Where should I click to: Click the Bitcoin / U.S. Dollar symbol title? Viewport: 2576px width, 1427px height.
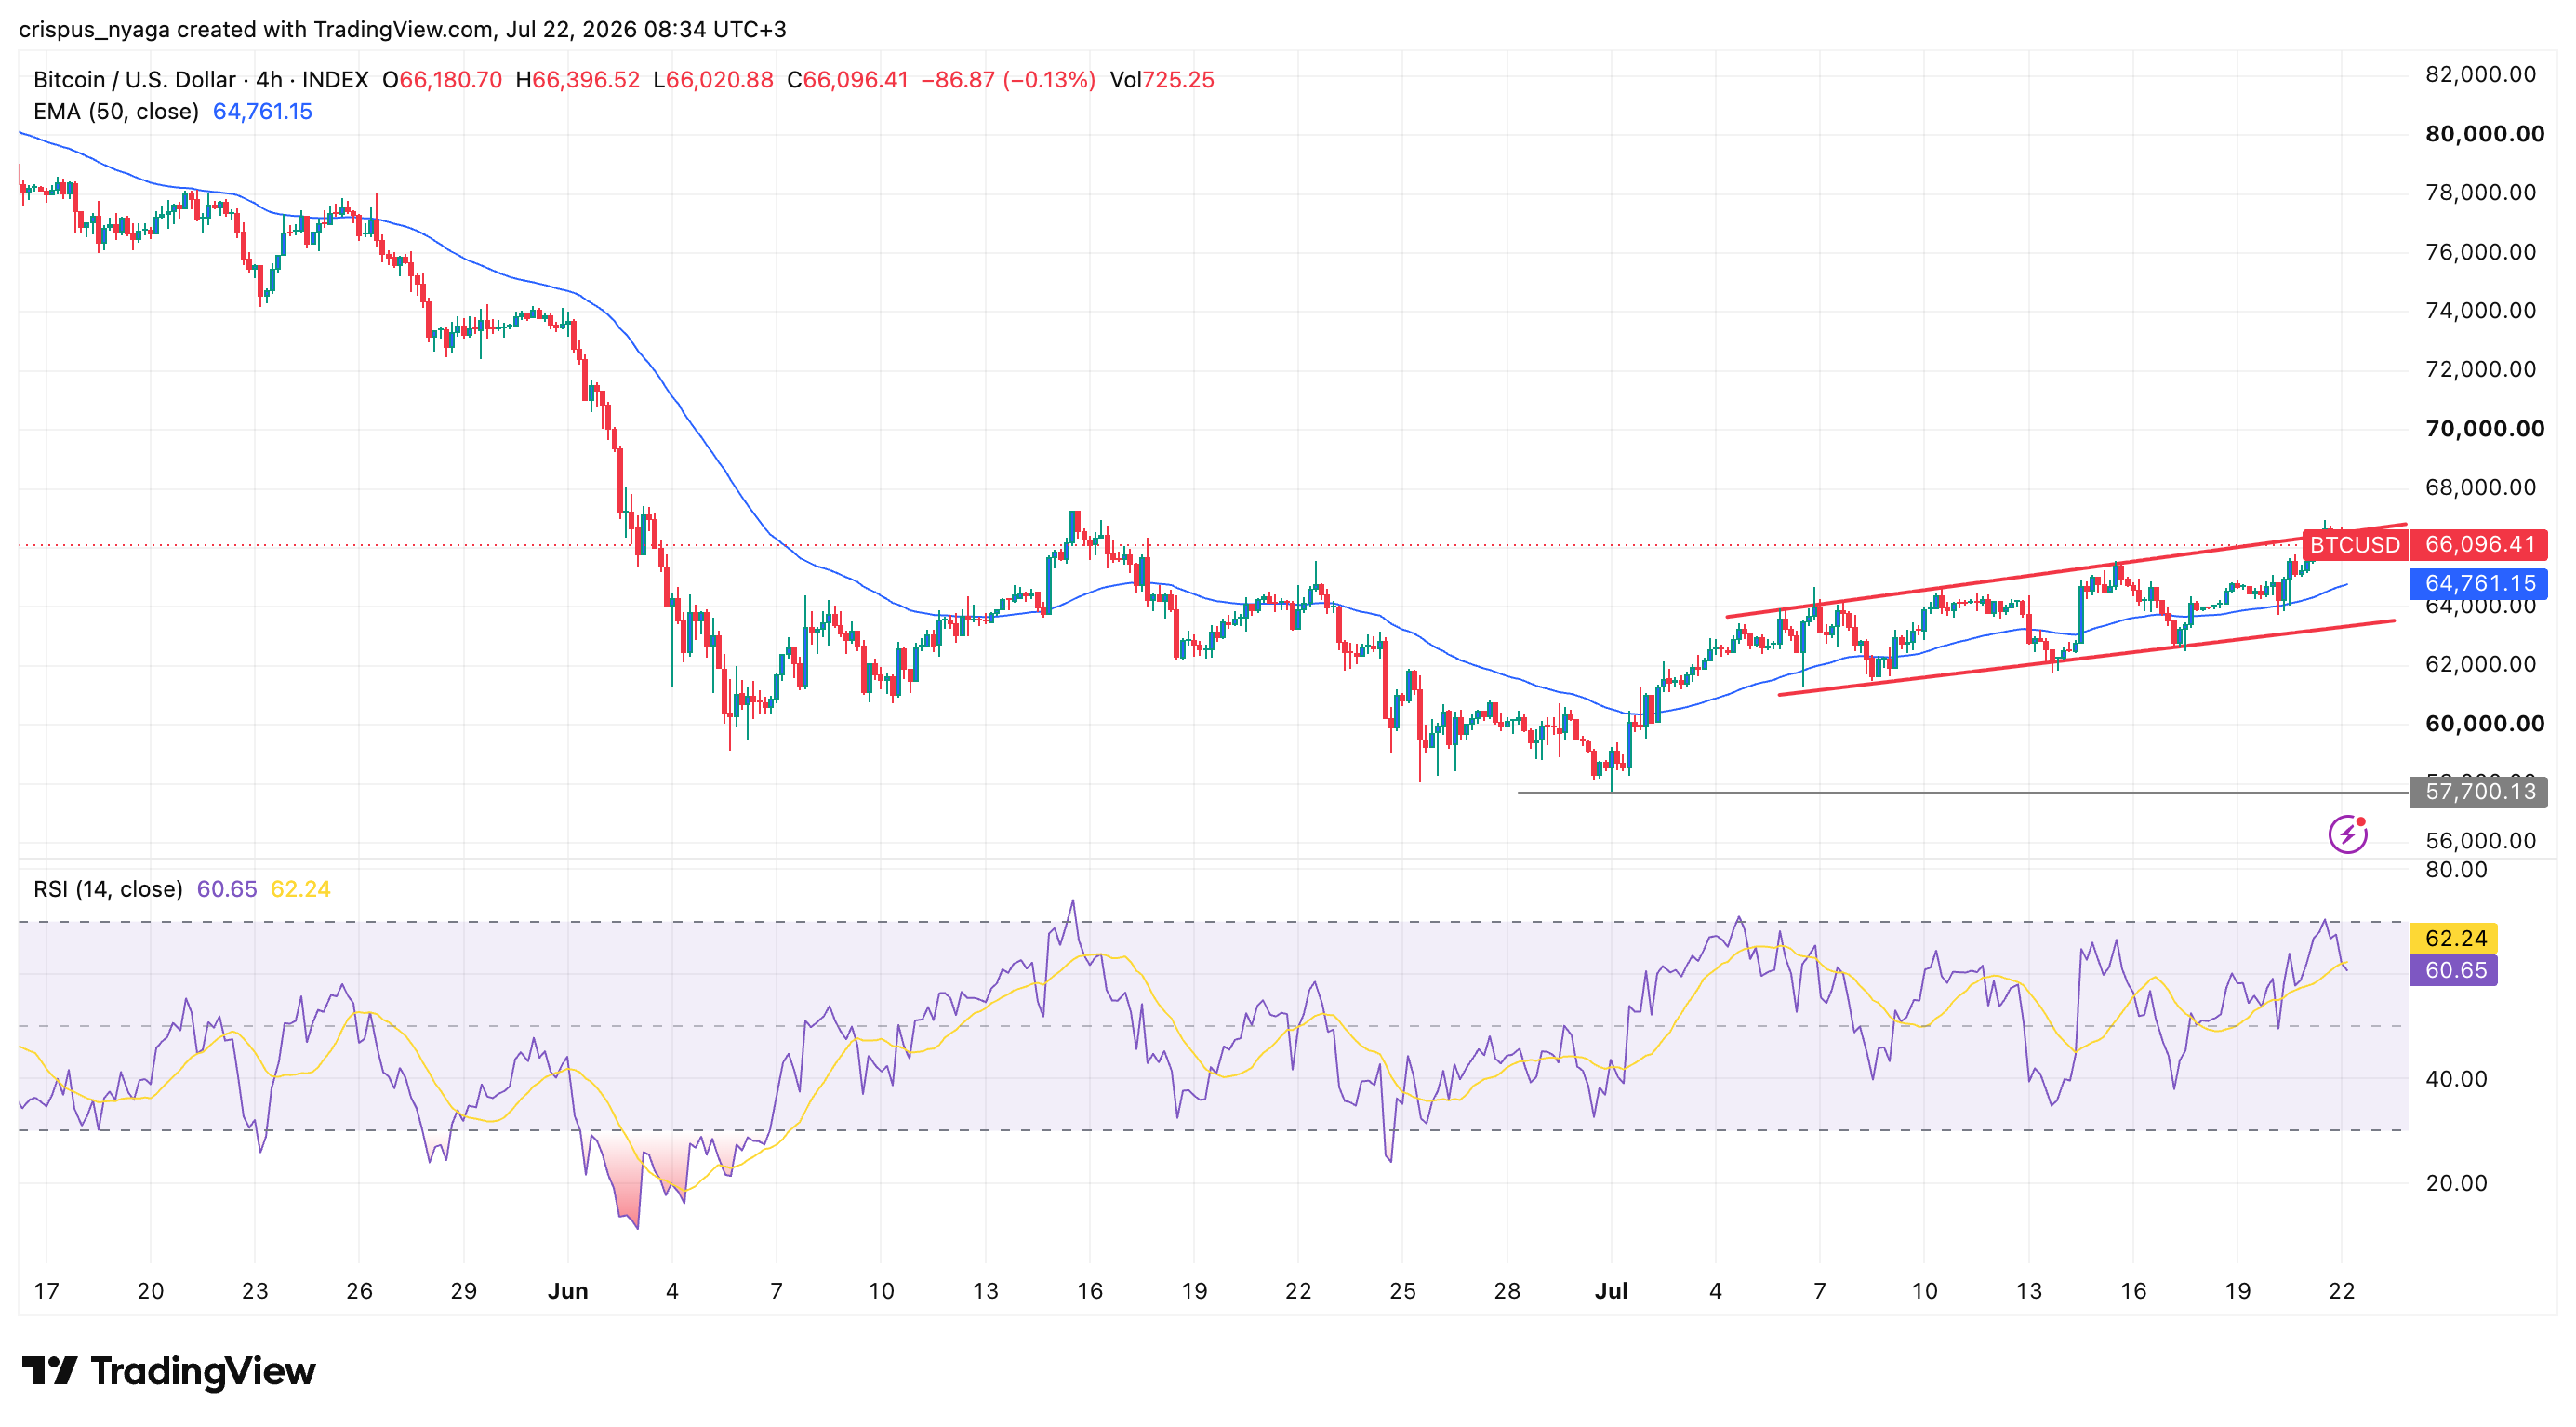tap(201, 80)
